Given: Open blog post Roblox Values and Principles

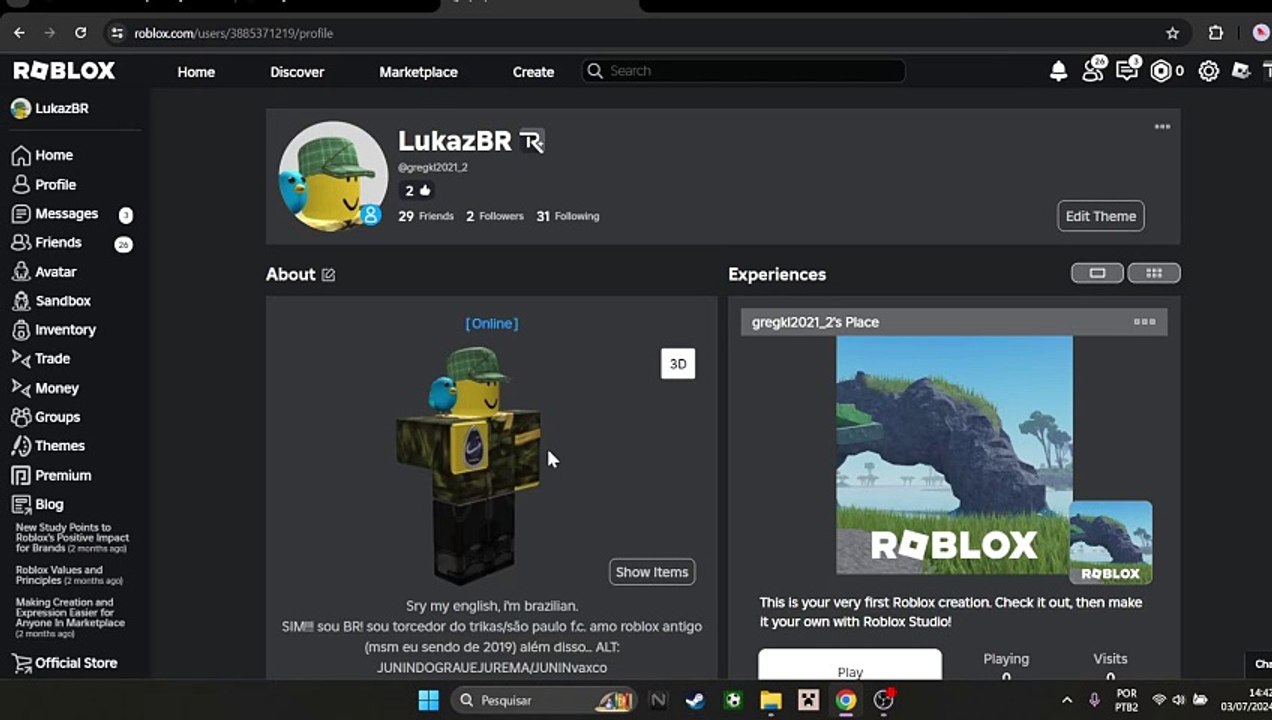Looking at the screenshot, I should coord(69,575).
